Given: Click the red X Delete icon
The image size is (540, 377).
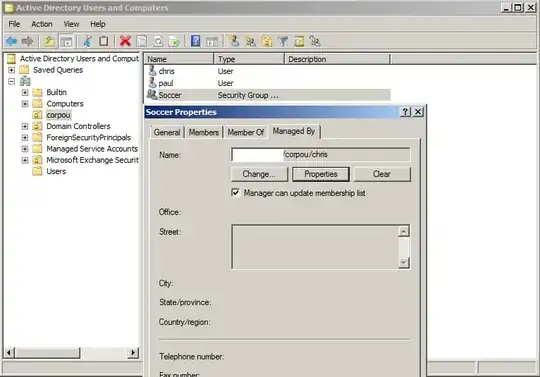Looking at the screenshot, I should click(125, 41).
